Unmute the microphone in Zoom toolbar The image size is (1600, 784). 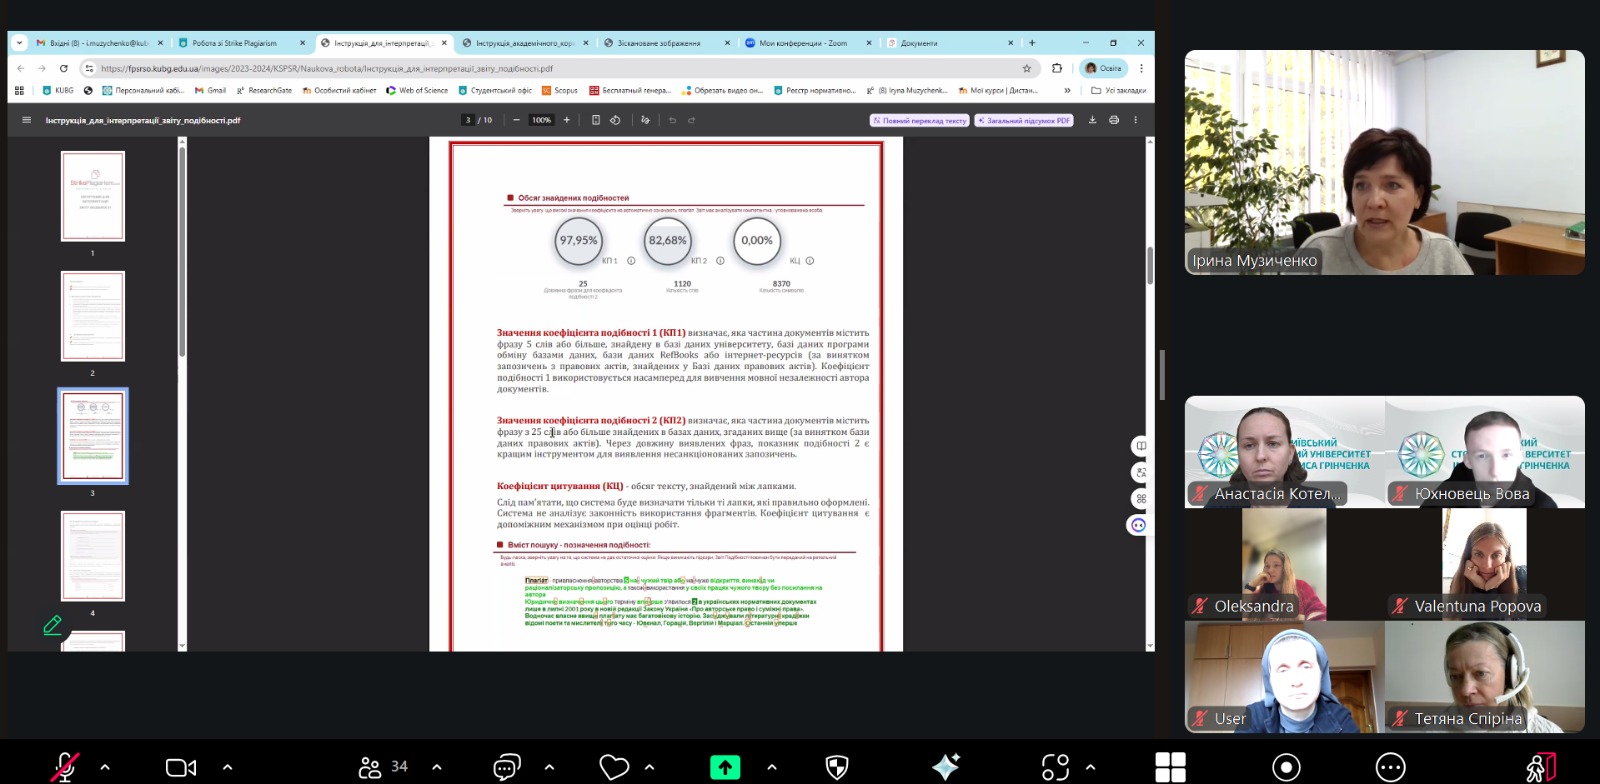point(65,767)
